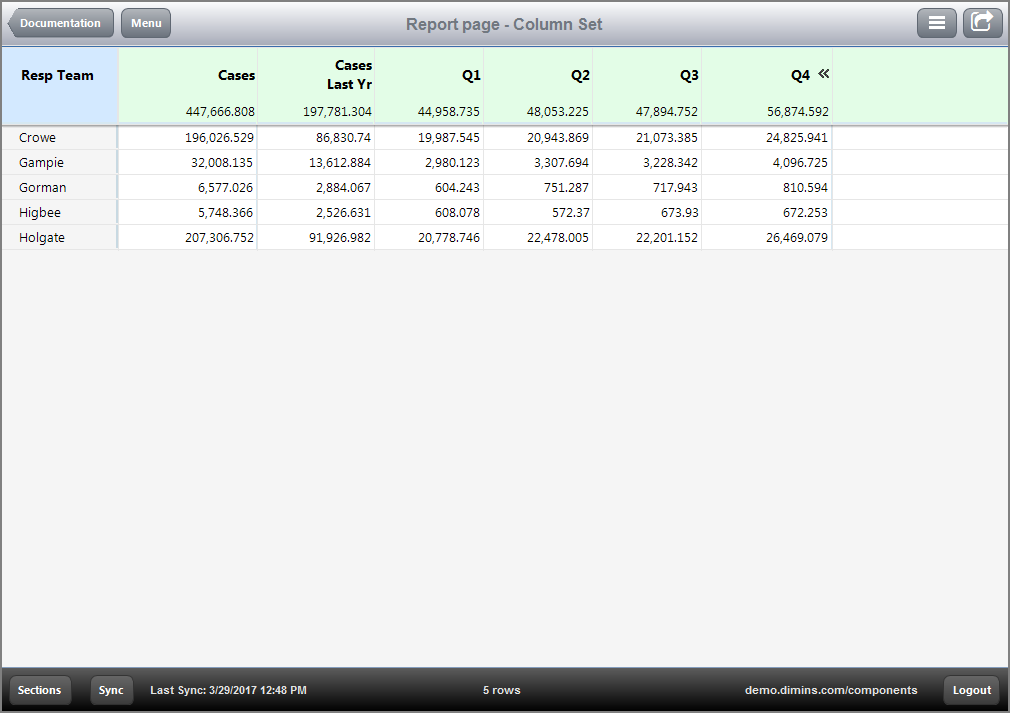Navigate back with the Documentation button

(x=62, y=22)
